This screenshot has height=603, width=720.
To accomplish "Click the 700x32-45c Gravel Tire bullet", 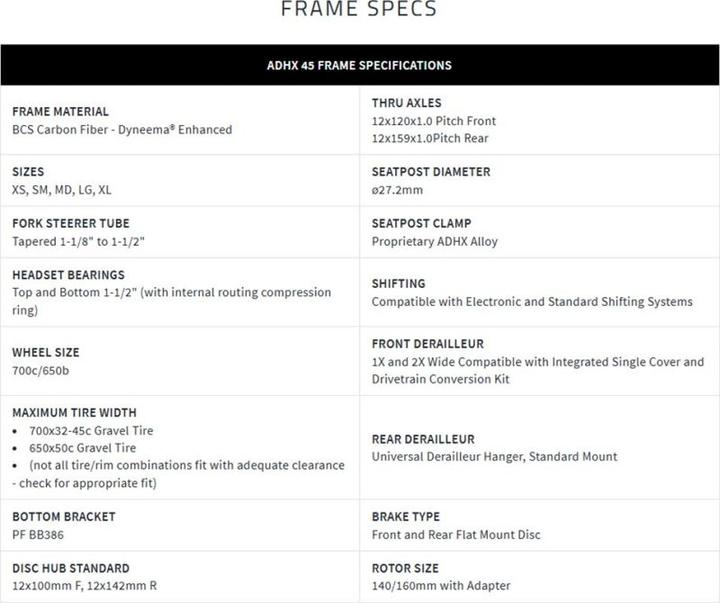I will (x=91, y=431).
